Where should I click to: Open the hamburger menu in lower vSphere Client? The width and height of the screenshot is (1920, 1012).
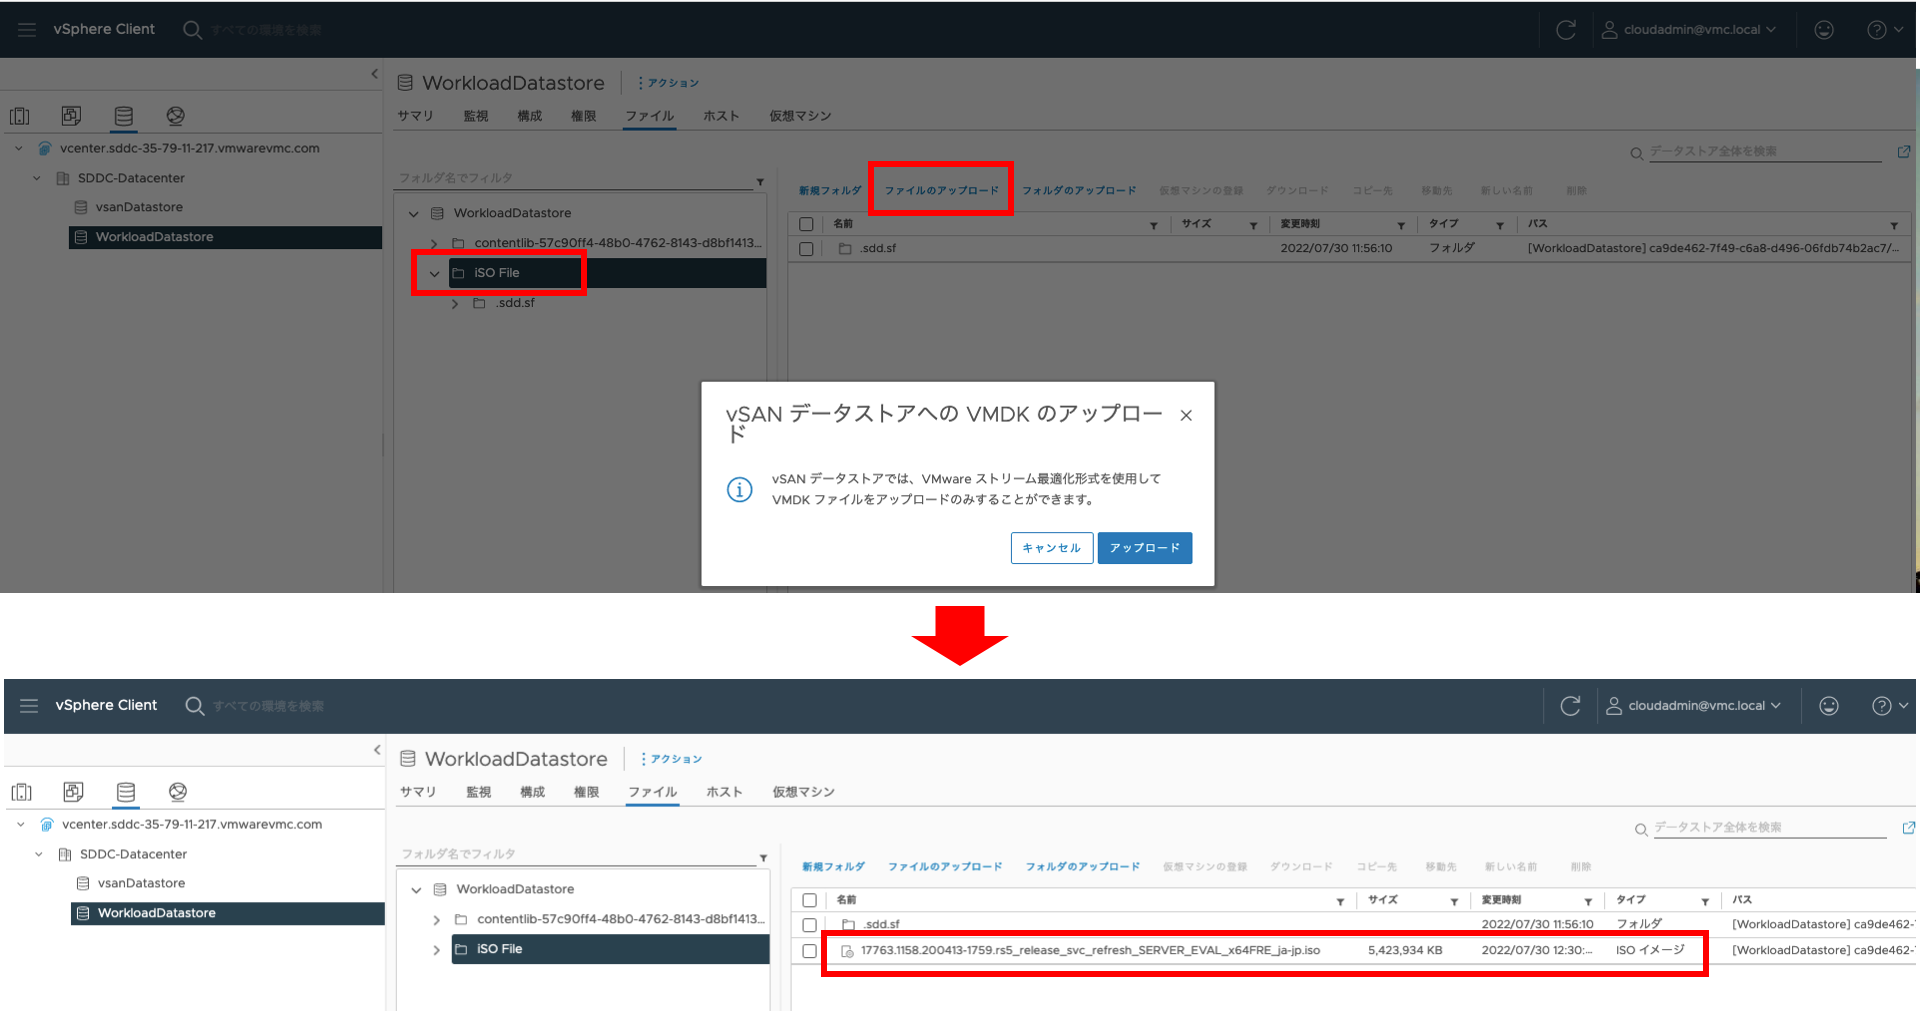tap(29, 706)
